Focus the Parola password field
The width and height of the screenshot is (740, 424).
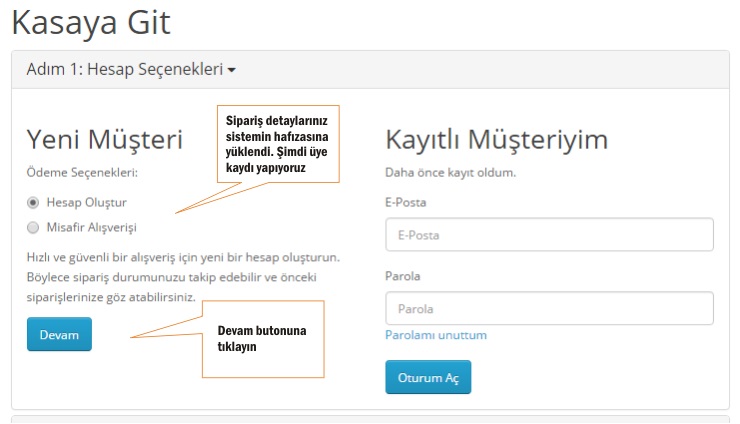pos(548,309)
